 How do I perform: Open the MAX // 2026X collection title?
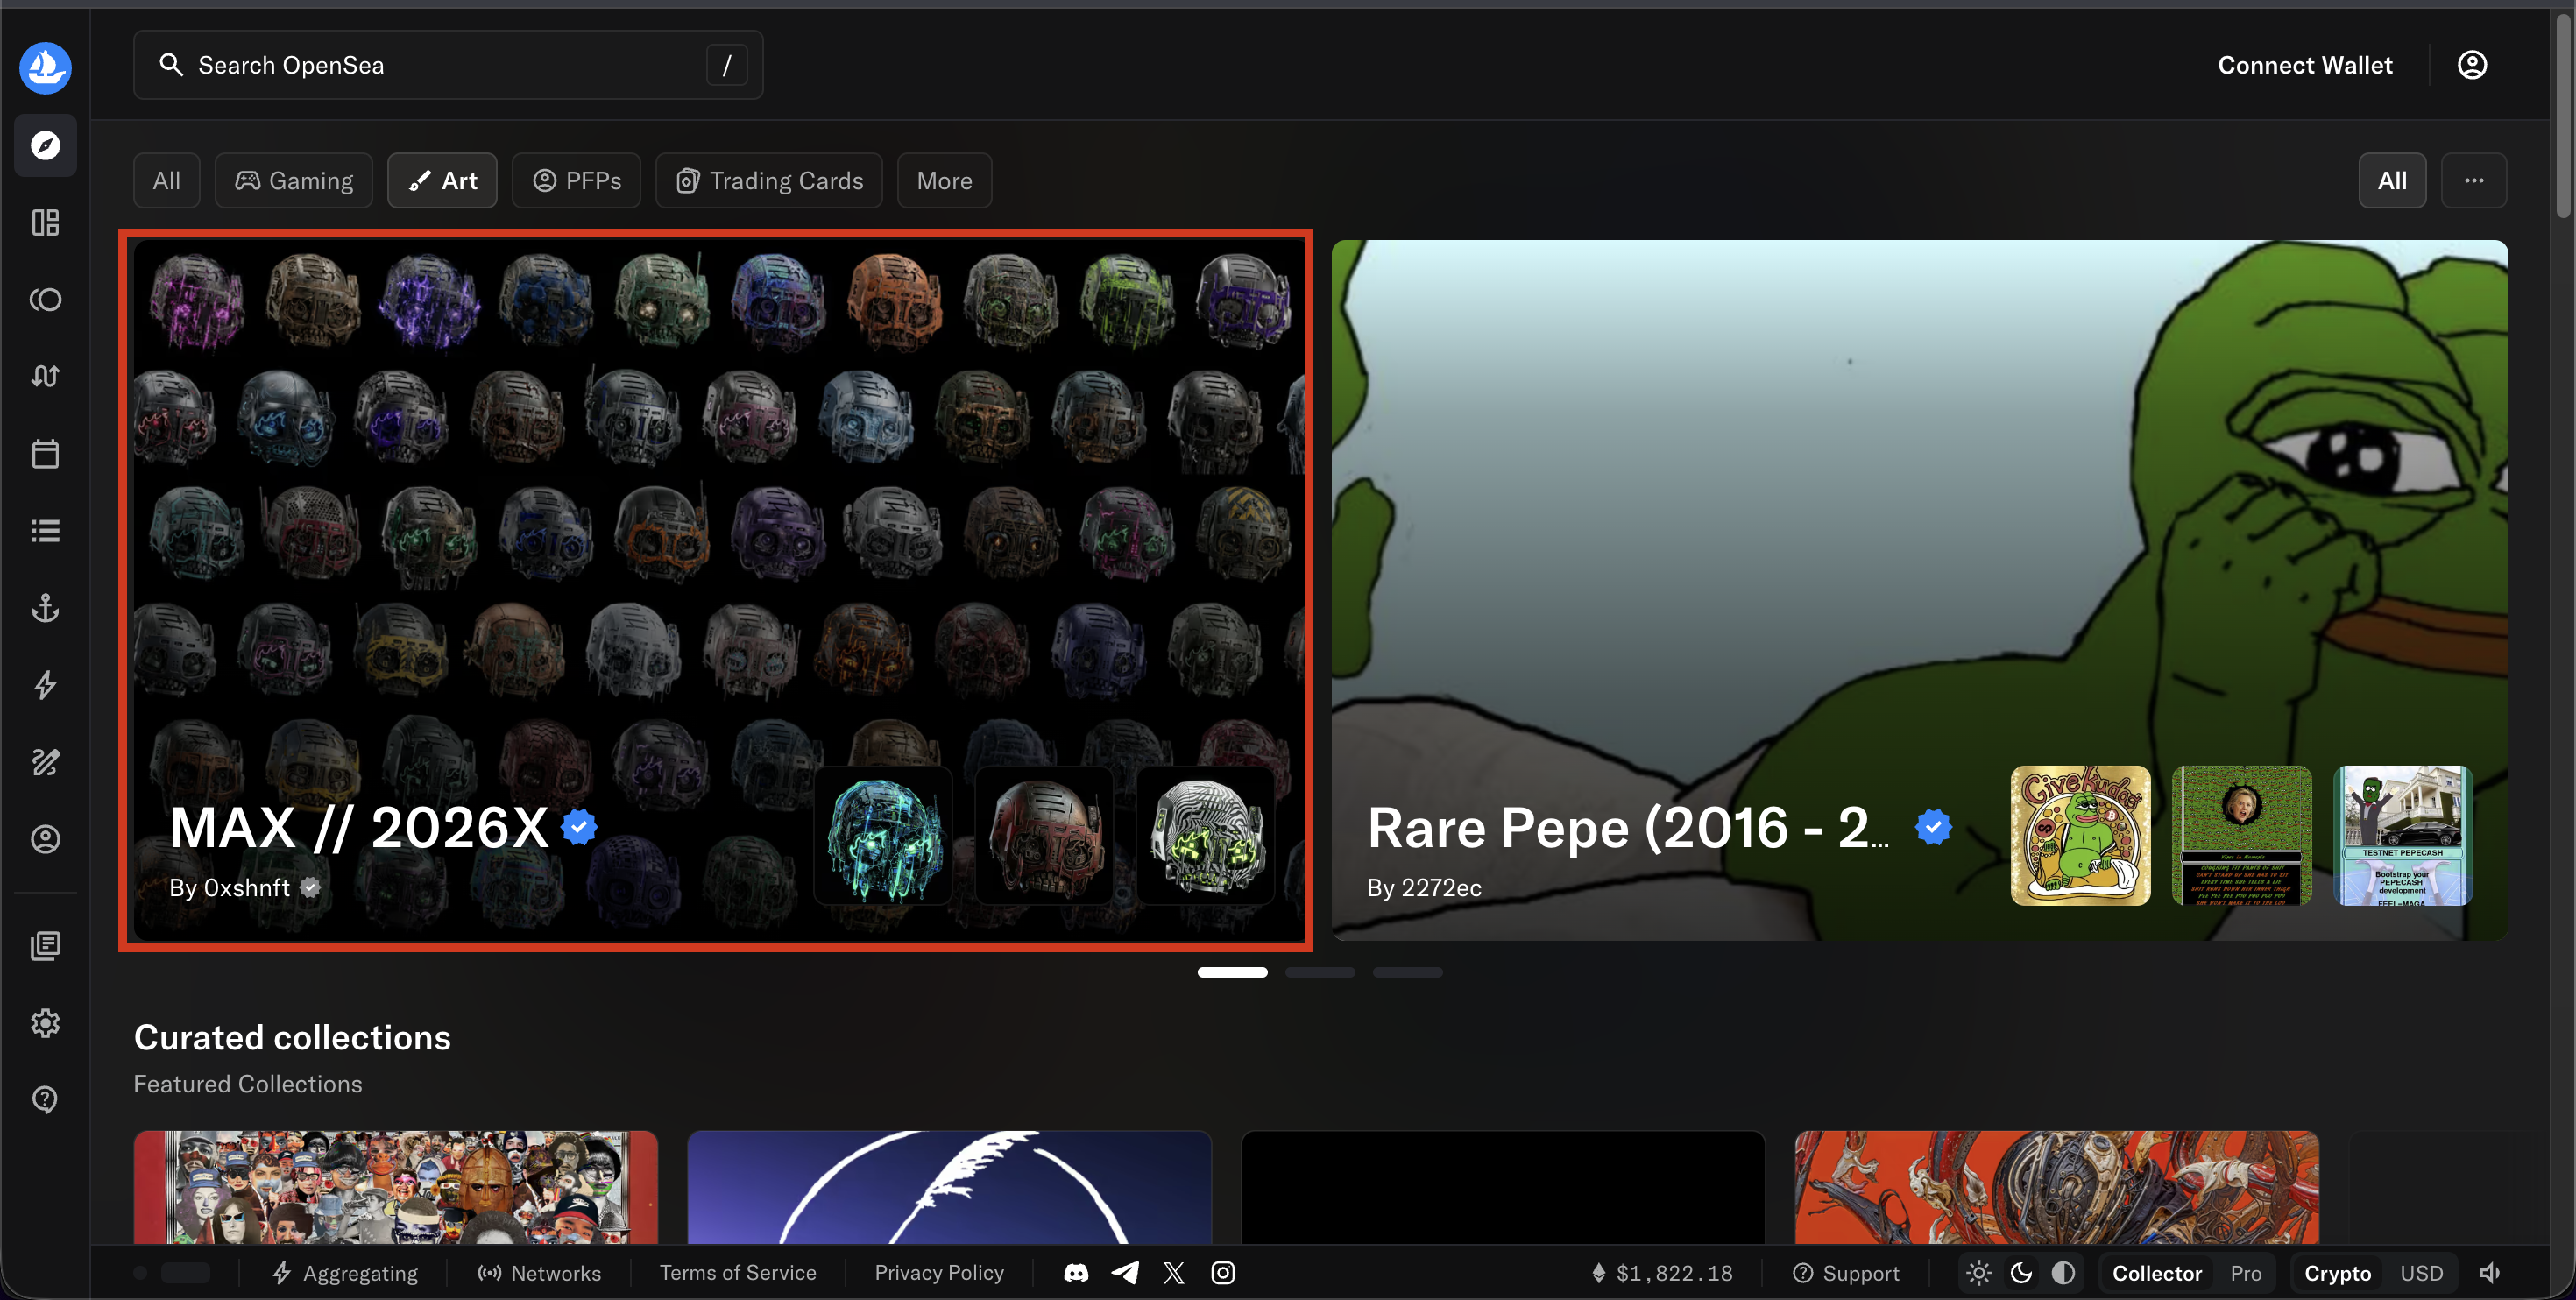(x=359, y=828)
